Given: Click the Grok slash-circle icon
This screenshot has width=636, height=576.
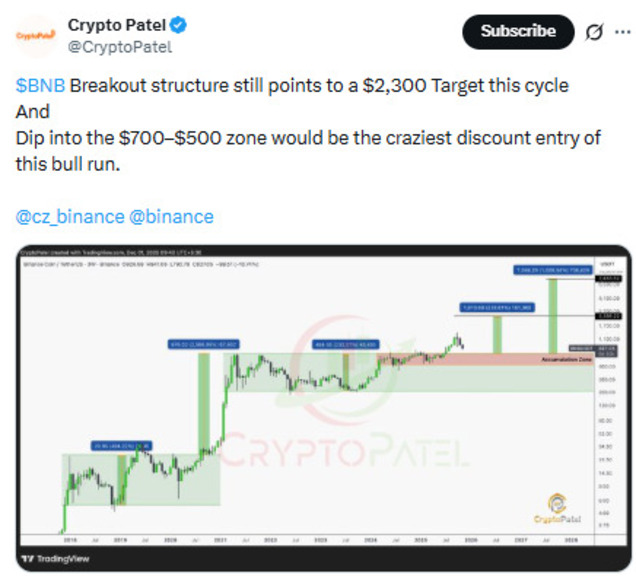Looking at the screenshot, I should [592, 32].
